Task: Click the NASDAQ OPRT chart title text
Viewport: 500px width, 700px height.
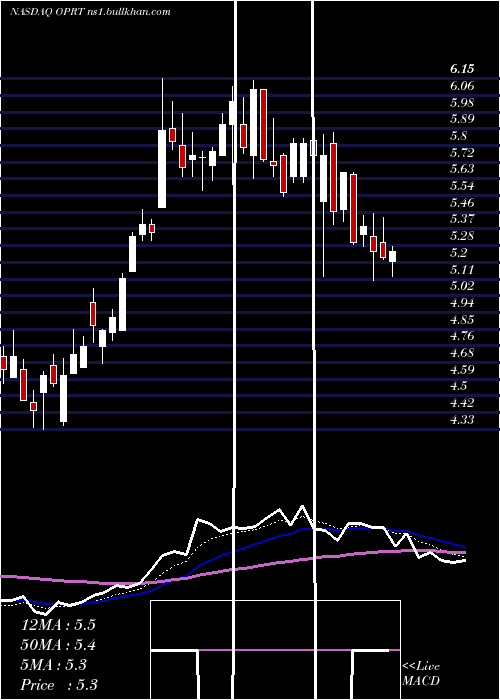Action: pos(90,12)
